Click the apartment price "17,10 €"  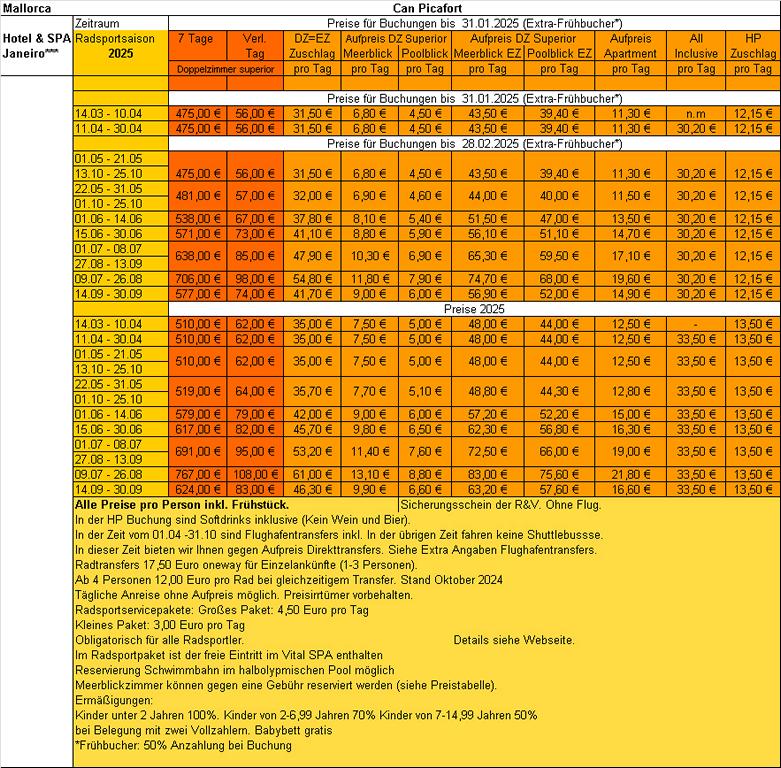(x=631, y=256)
